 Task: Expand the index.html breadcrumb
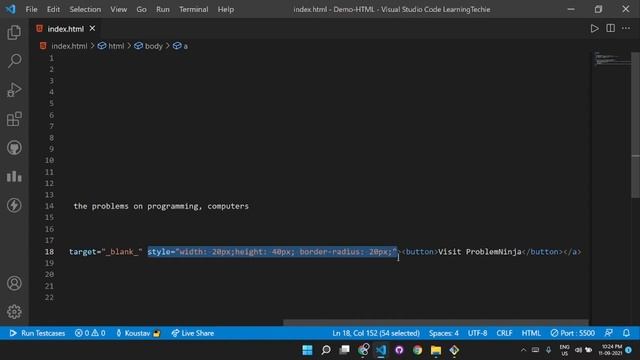(x=64, y=46)
